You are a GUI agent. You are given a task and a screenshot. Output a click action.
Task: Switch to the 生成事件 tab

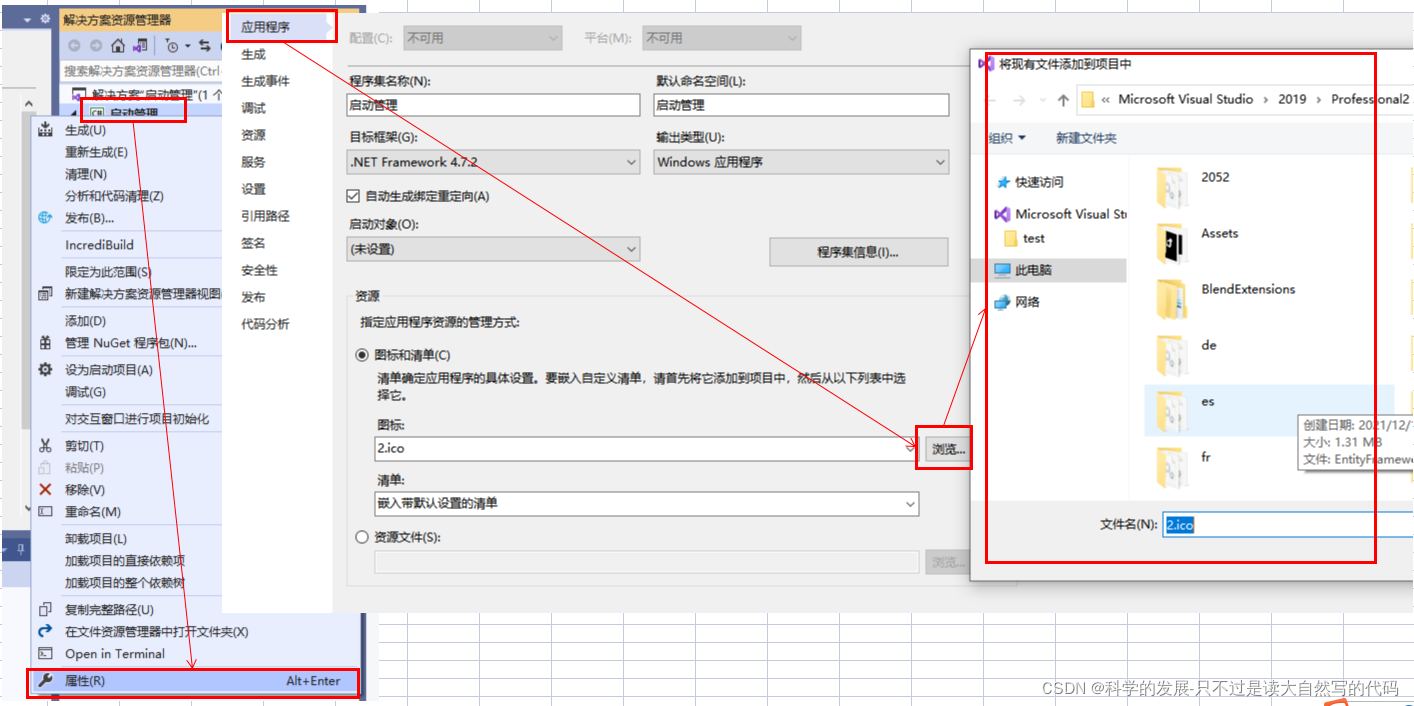[x=266, y=81]
